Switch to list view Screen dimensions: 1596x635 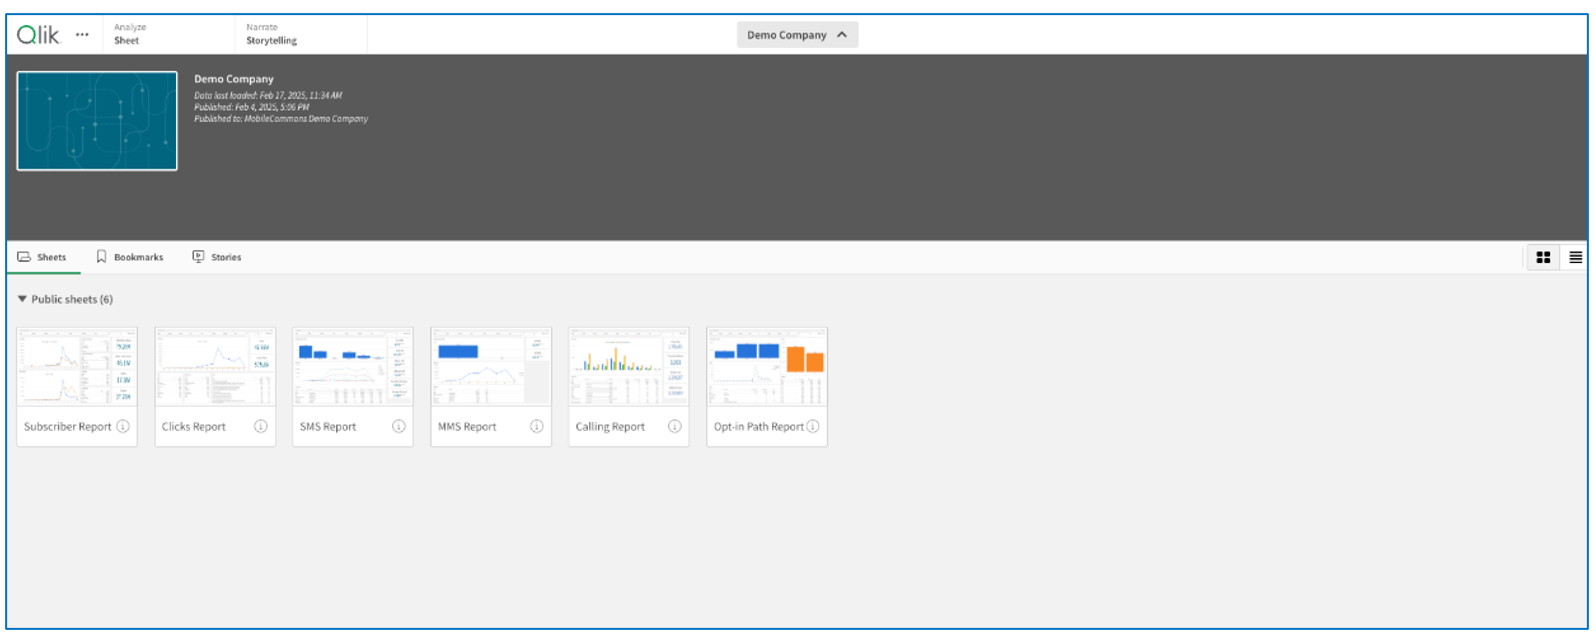tap(1575, 258)
